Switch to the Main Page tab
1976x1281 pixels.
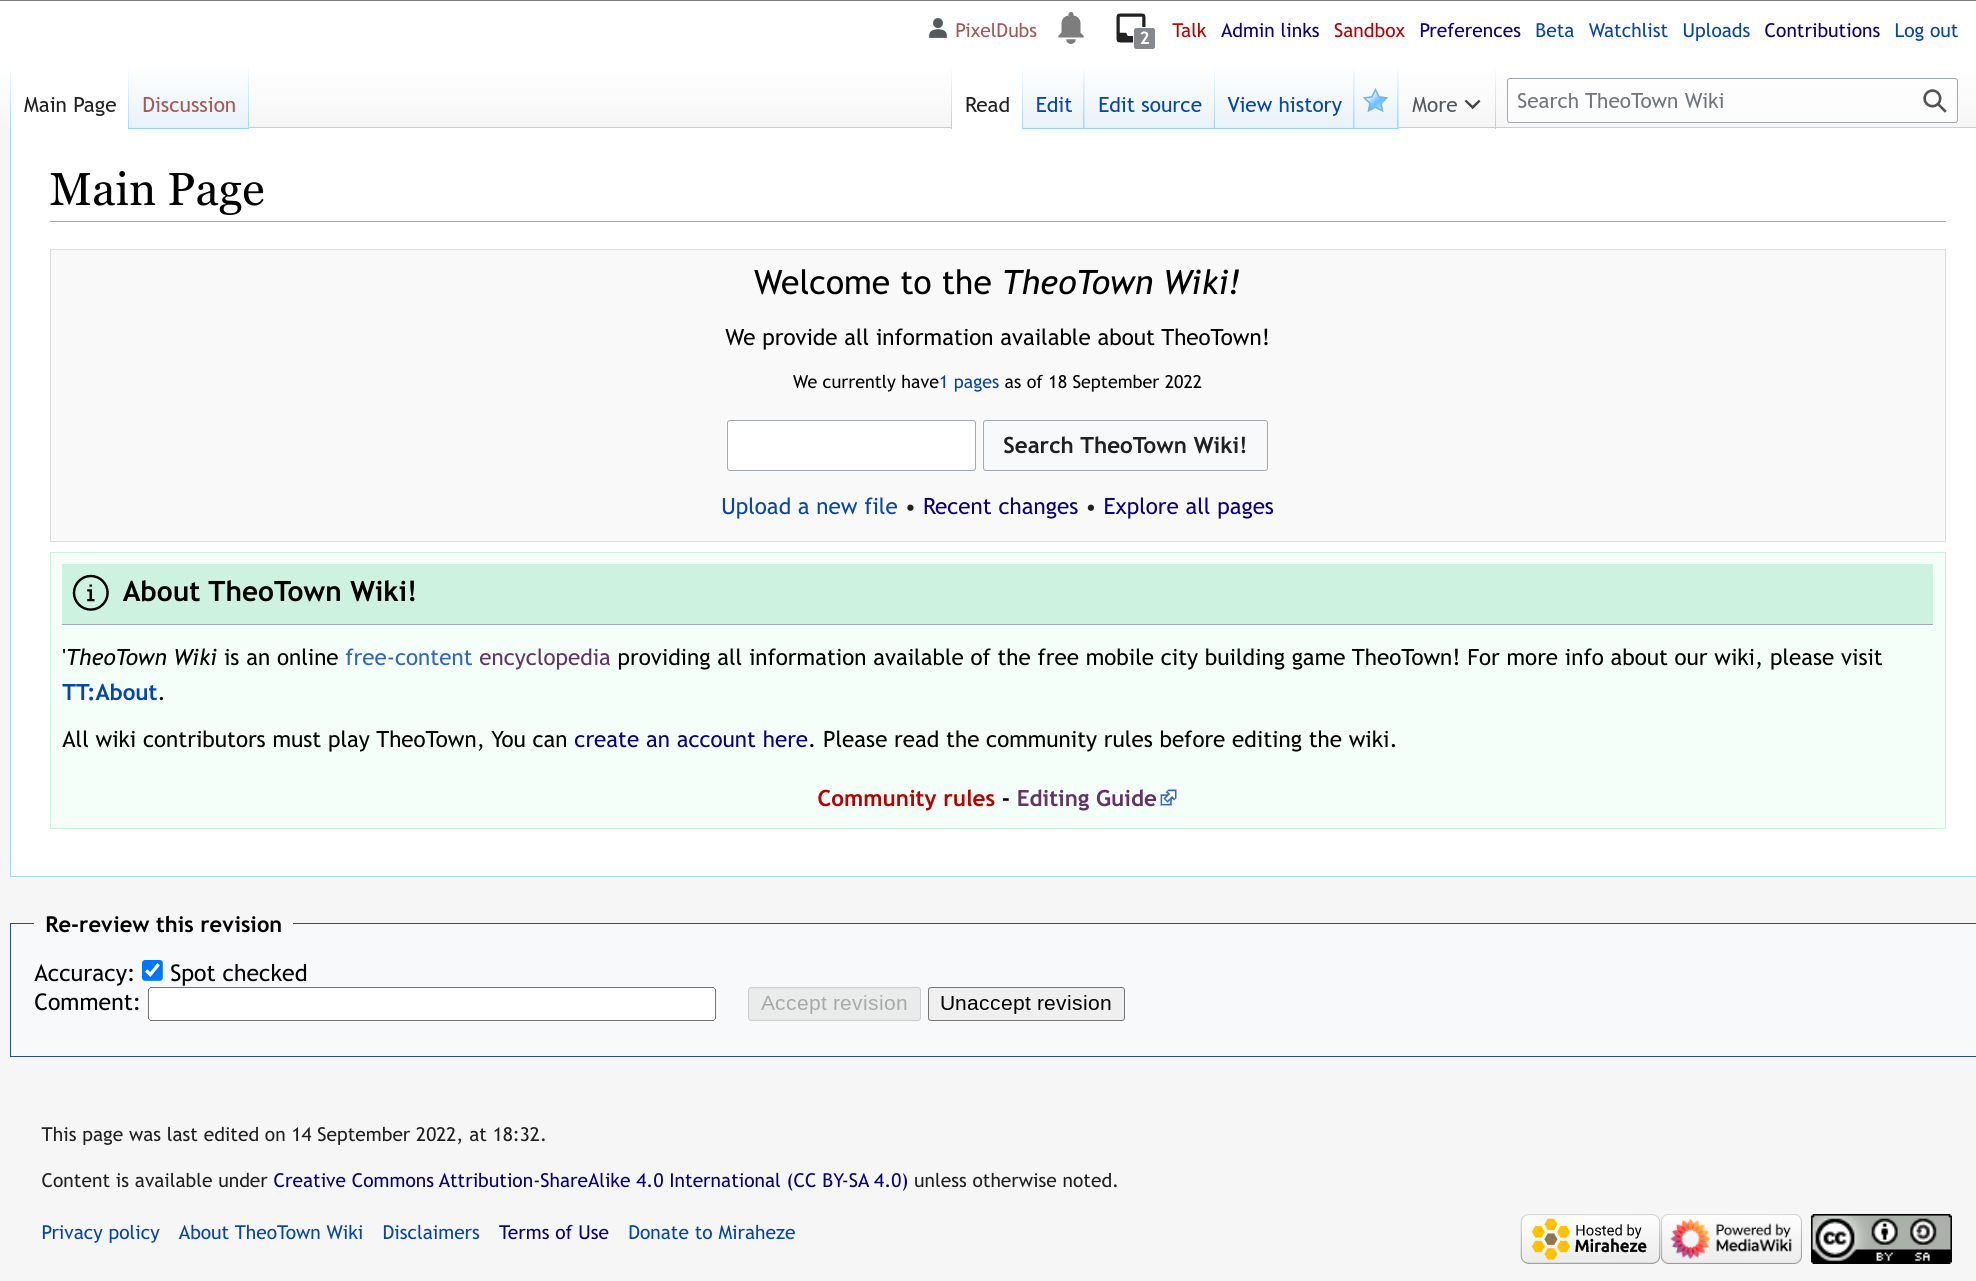coord(70,105)
